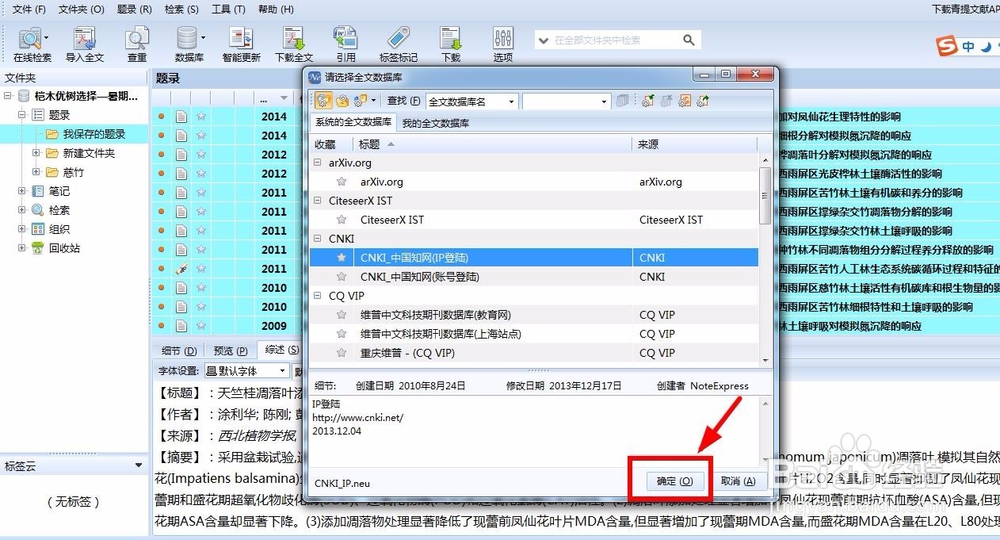The width and height of the screenshot is (1000, 540).
Task: Click the third gear-with-folder icon in dialog toolbar
Action: 360,101
